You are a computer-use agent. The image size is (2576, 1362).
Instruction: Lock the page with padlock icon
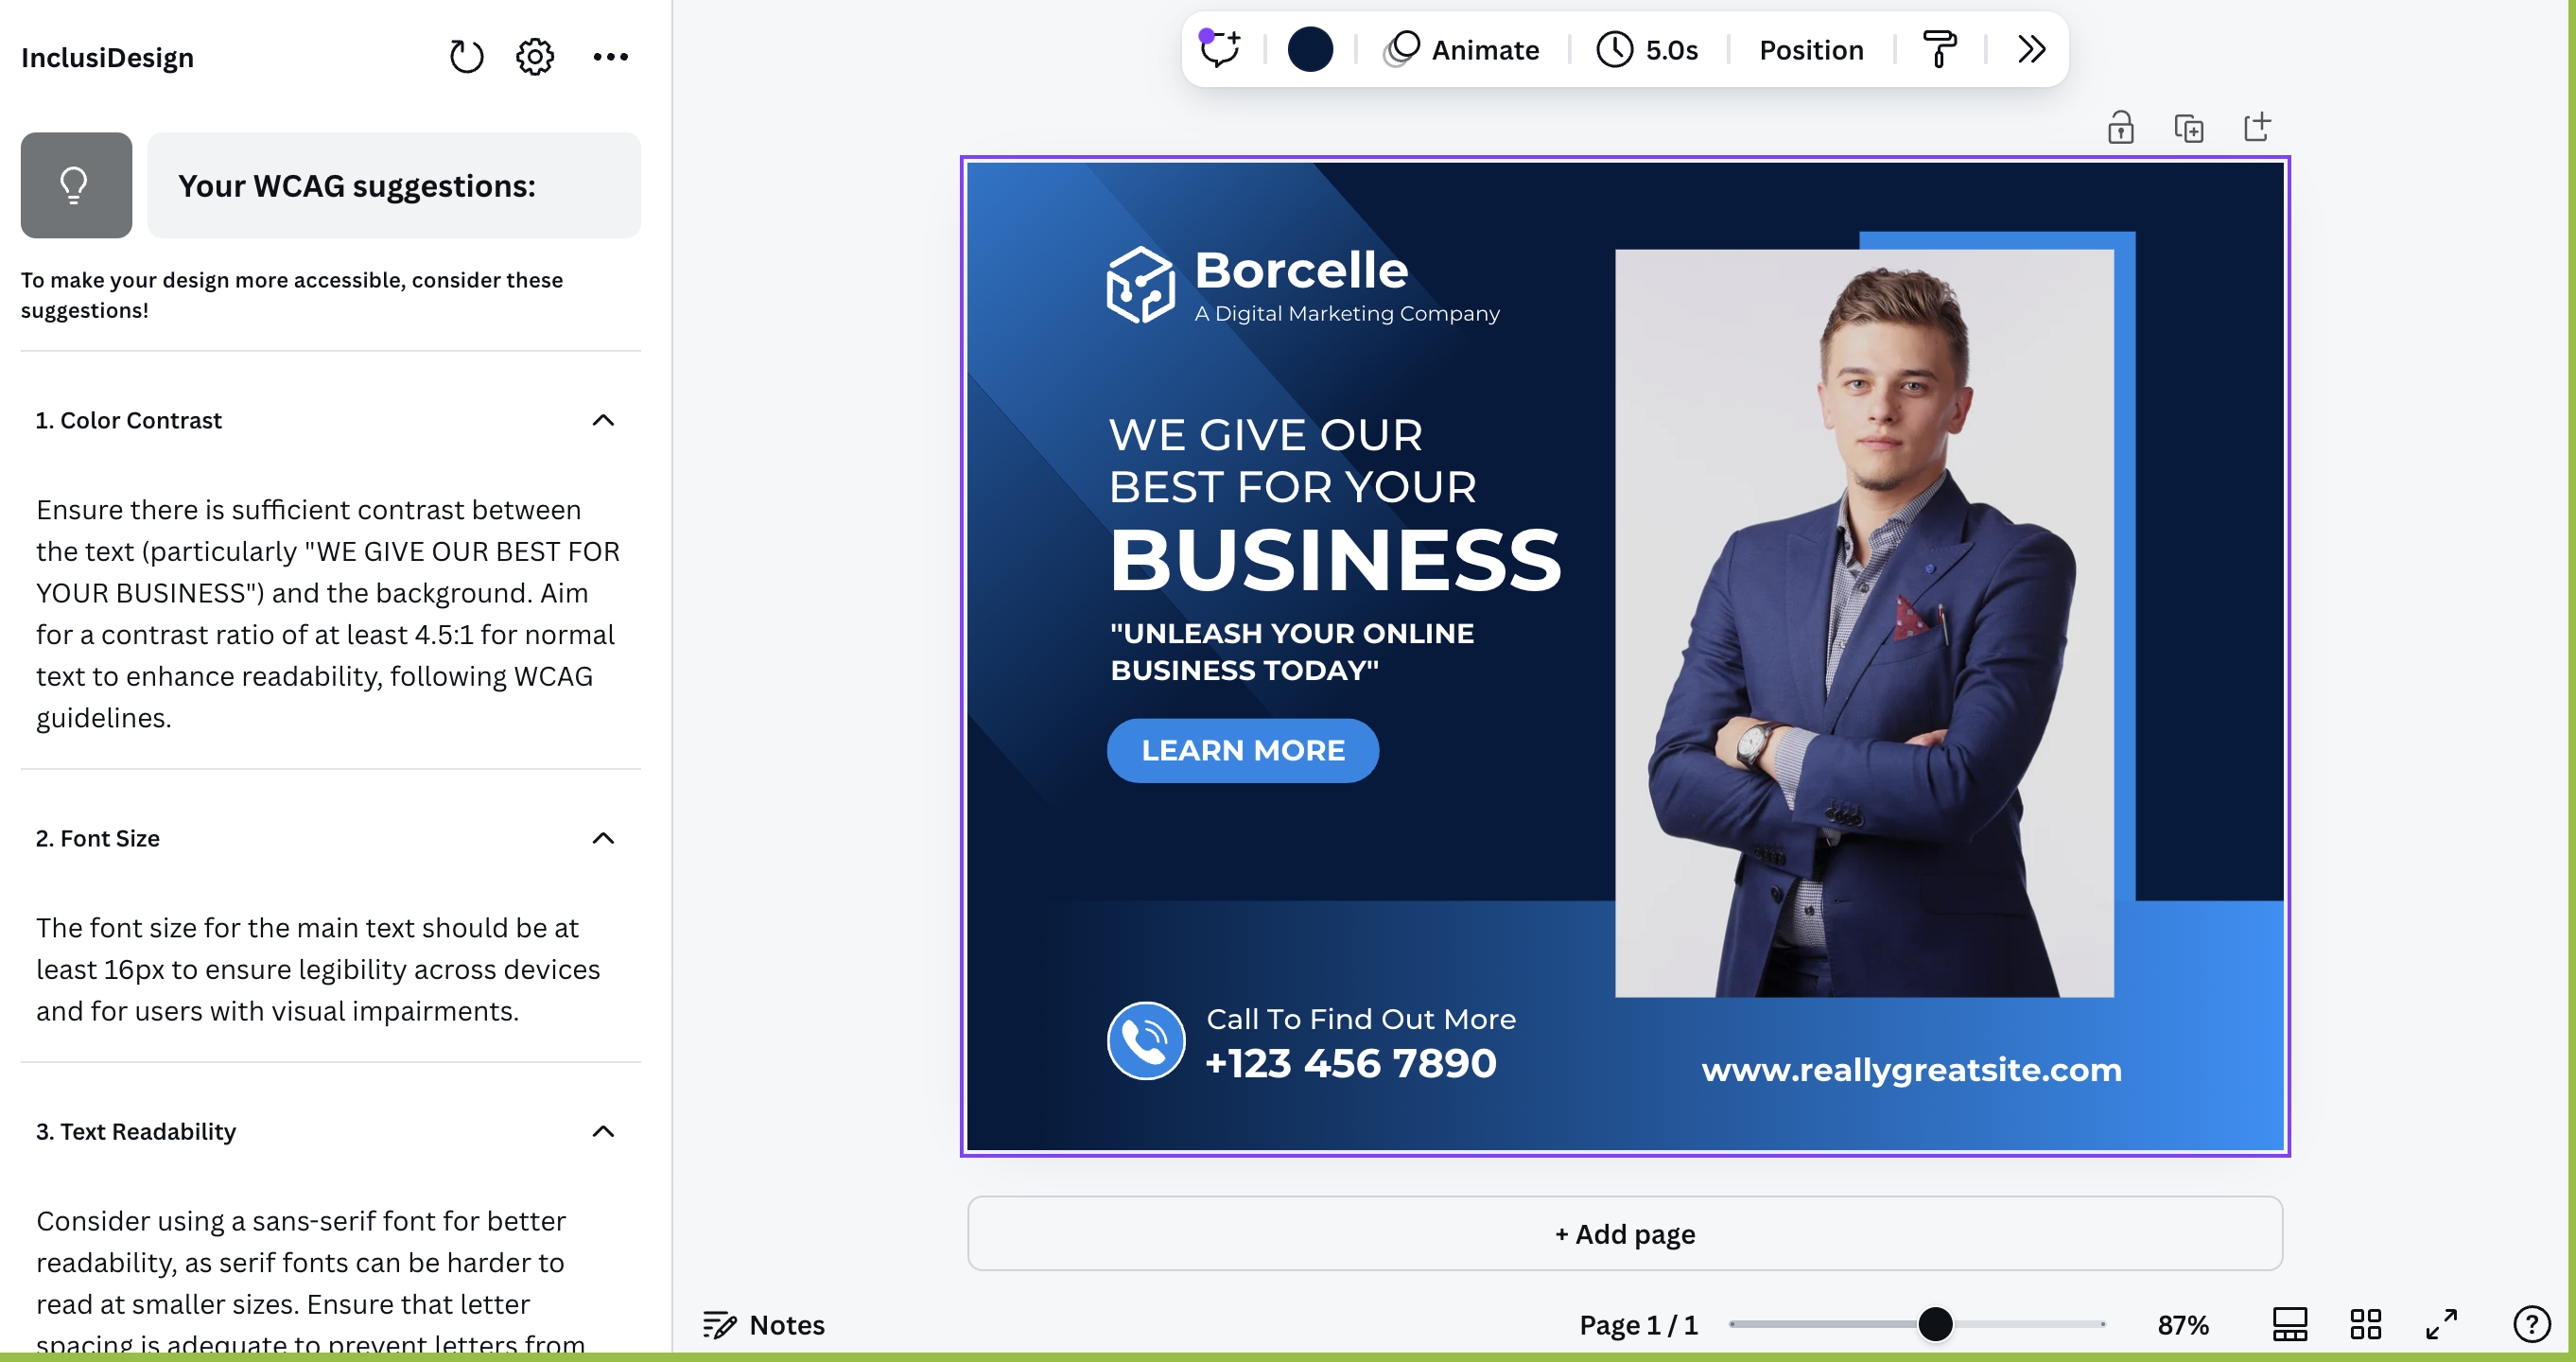(2120, 128)
